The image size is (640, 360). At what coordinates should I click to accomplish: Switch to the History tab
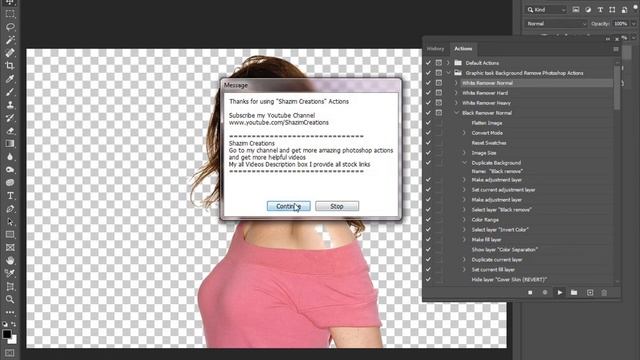pyautogui.click(x=435, y=49)
